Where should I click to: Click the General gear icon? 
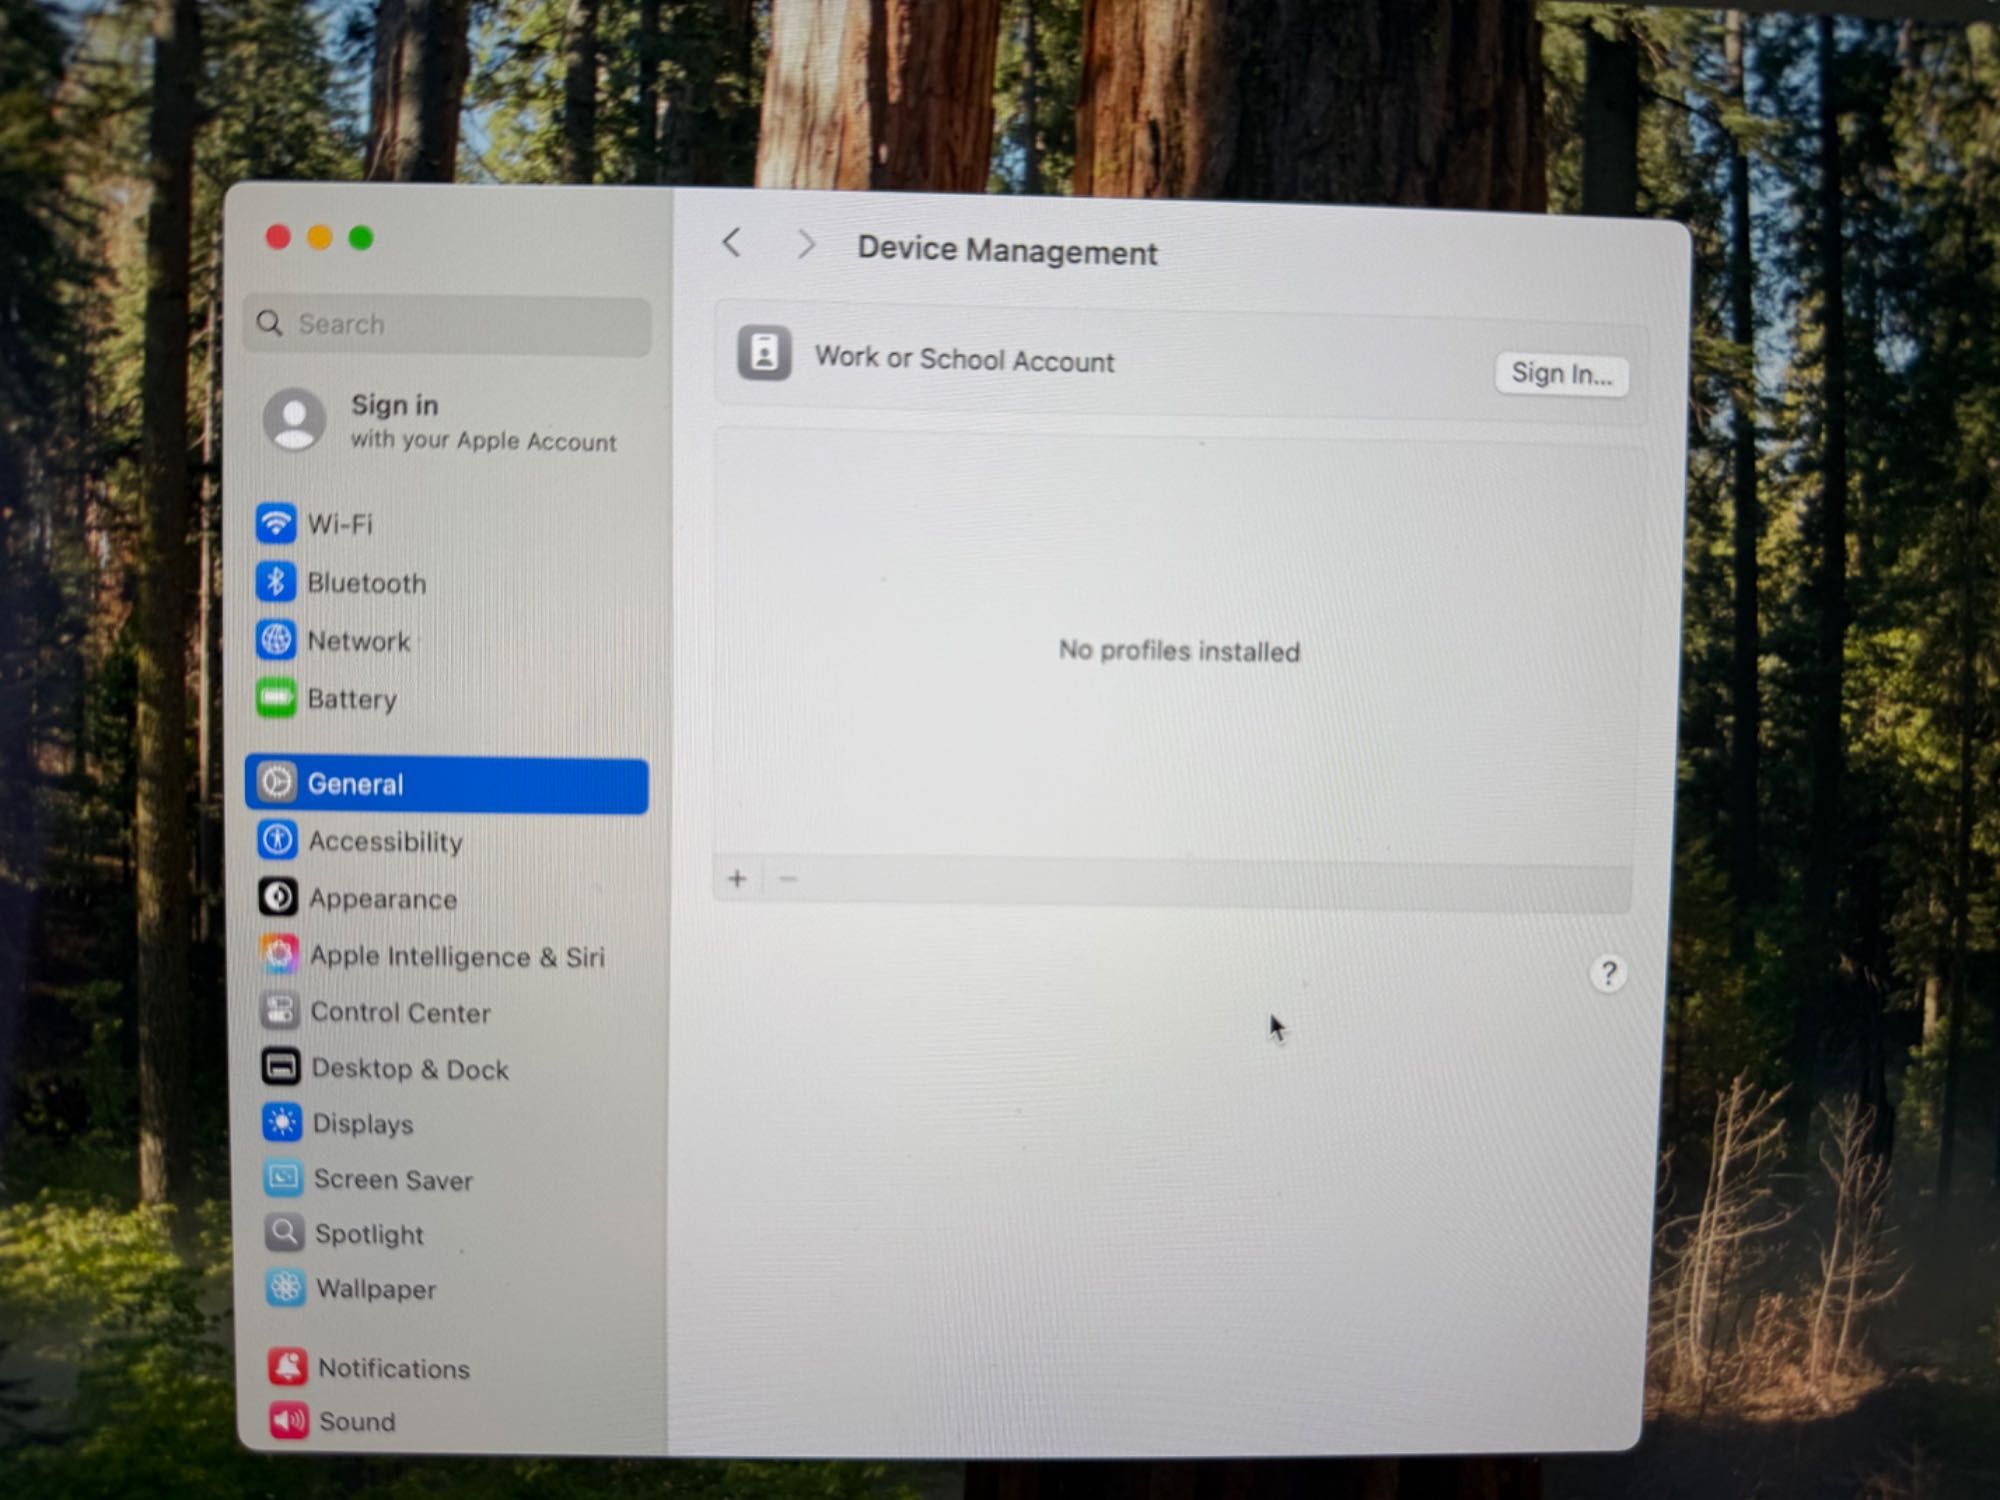[277, 782]
